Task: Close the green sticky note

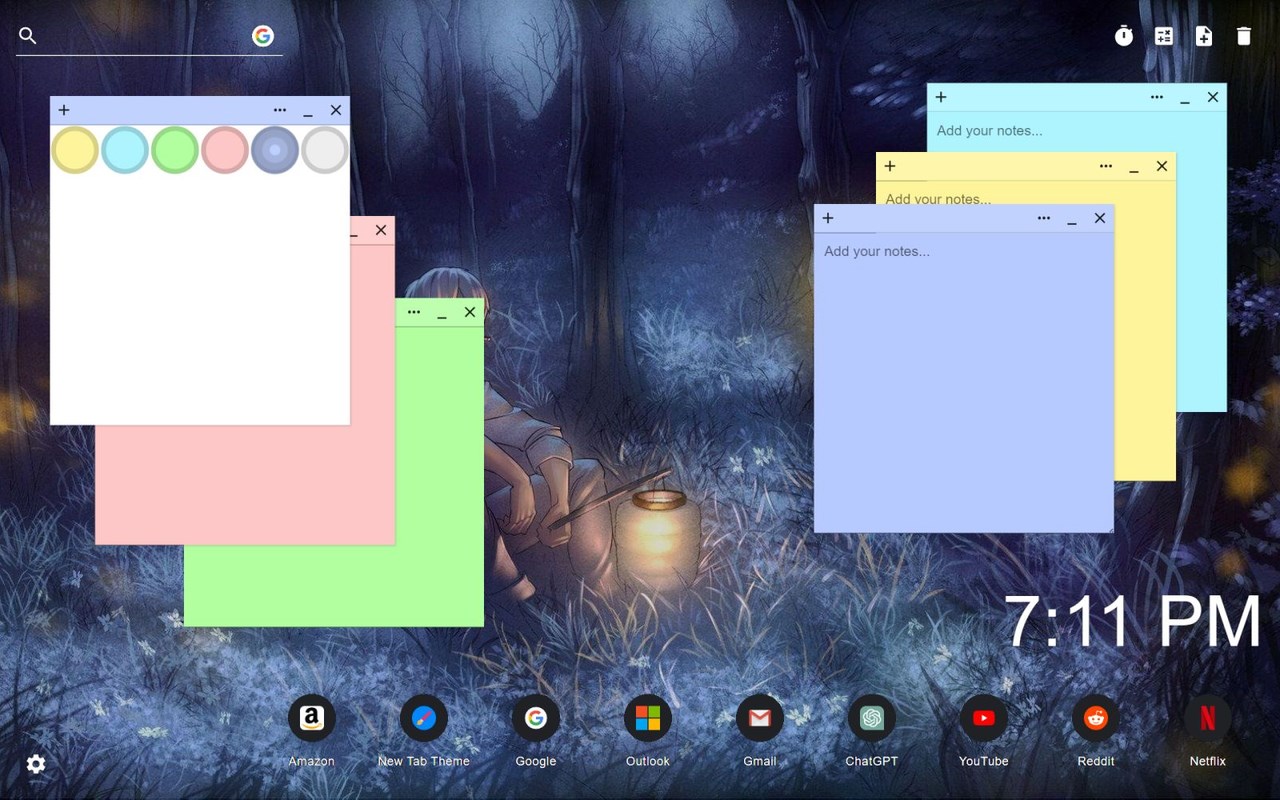Action: (x=470, y=312)
